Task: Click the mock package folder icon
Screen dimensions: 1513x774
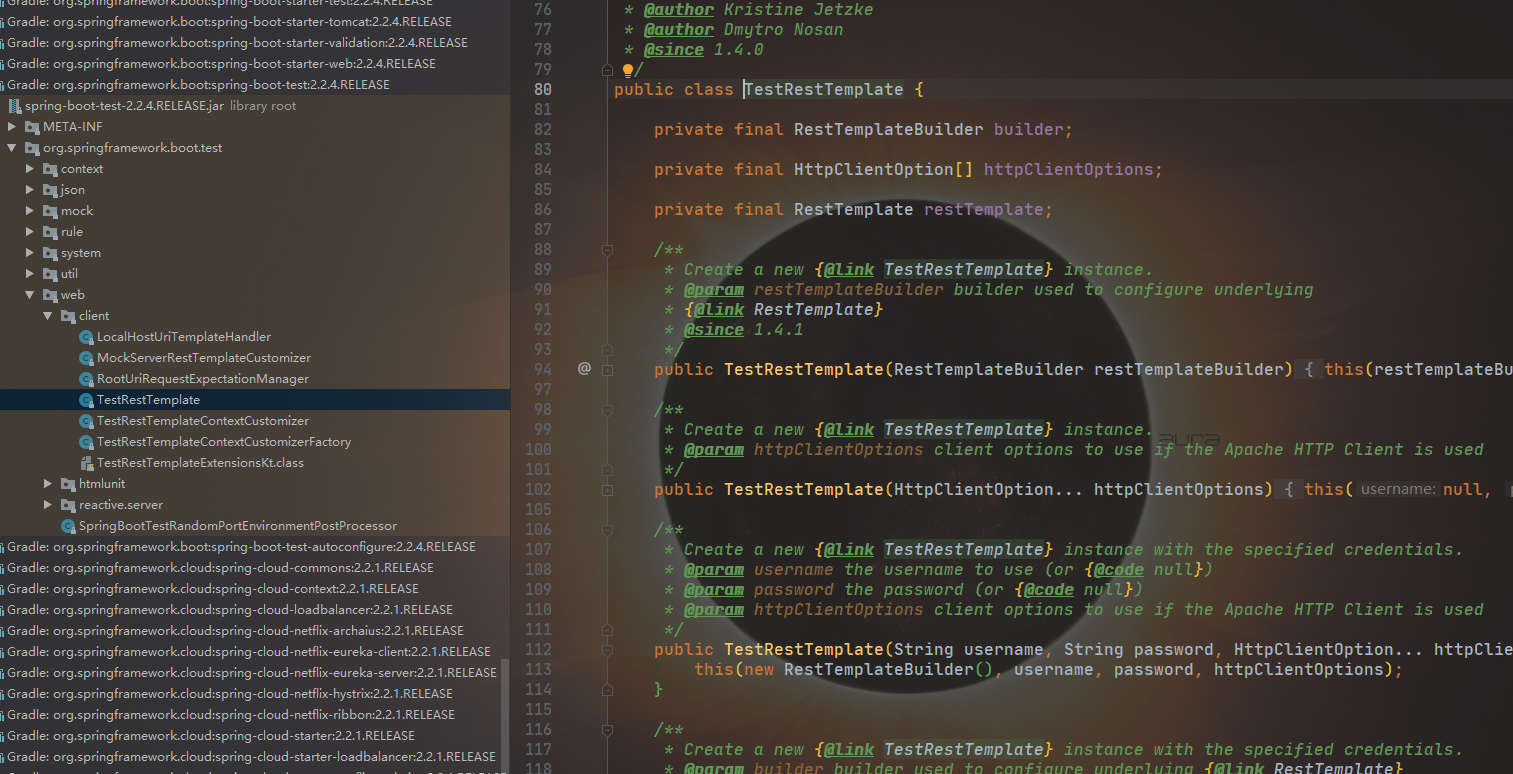Action: (50, 211)
